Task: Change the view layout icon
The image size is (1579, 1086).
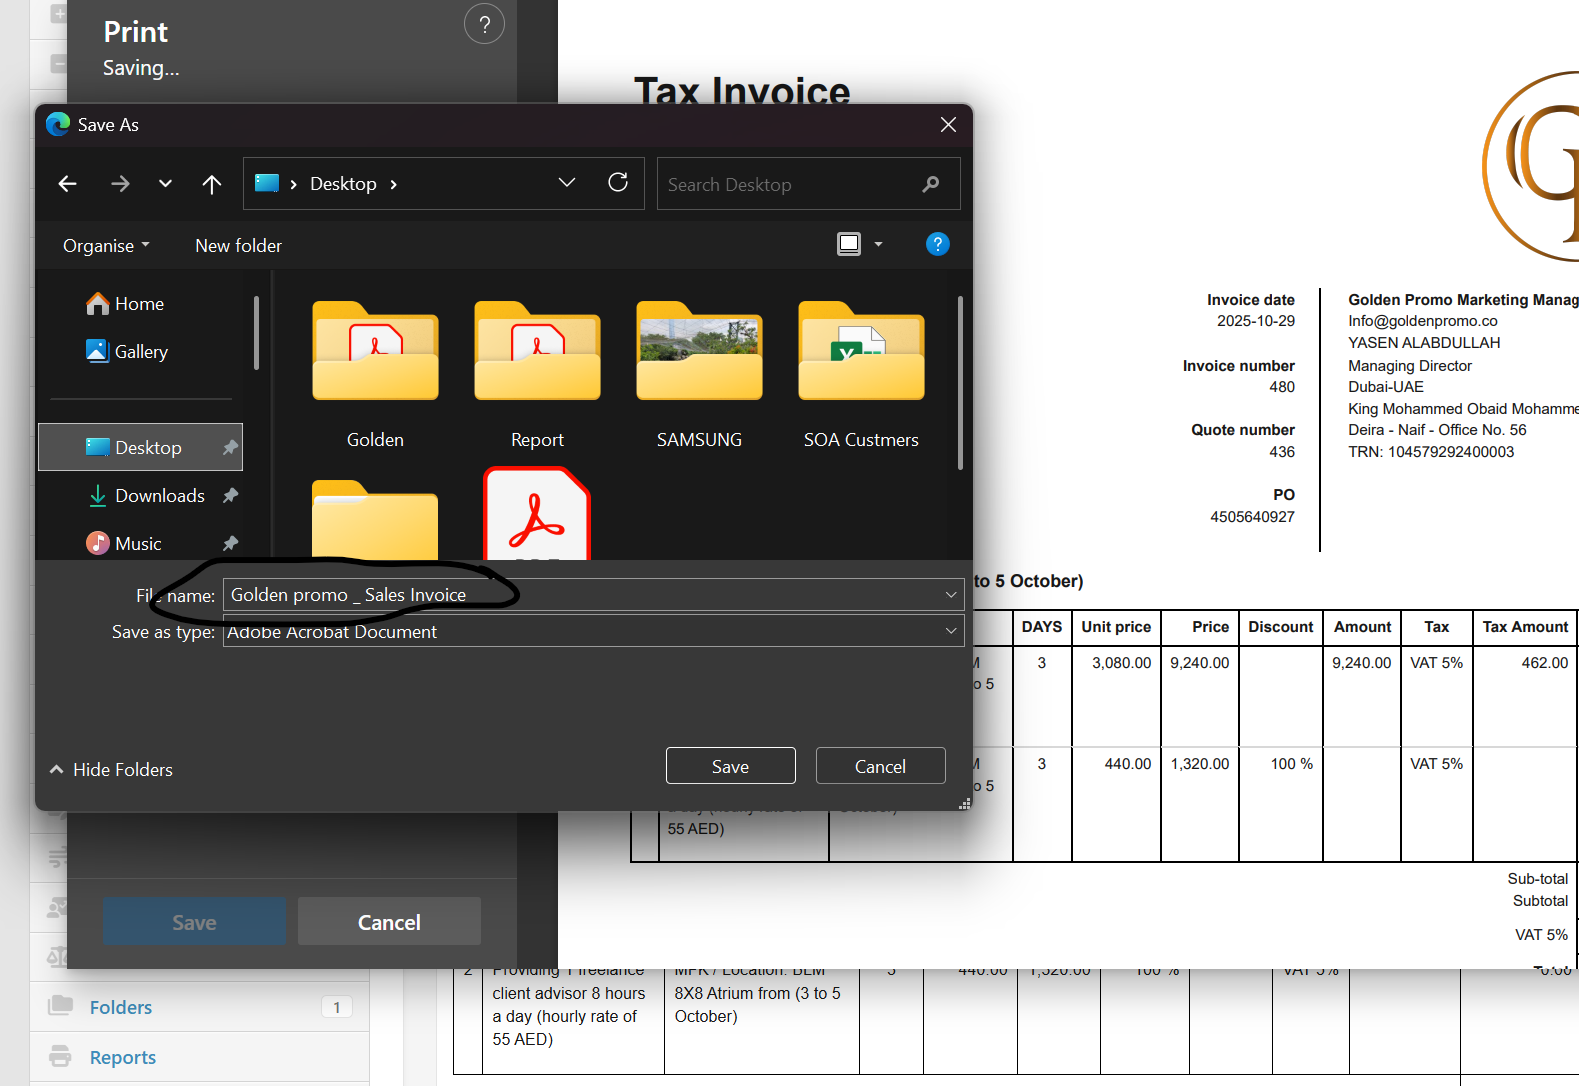Action: click(x=849, y=244)
